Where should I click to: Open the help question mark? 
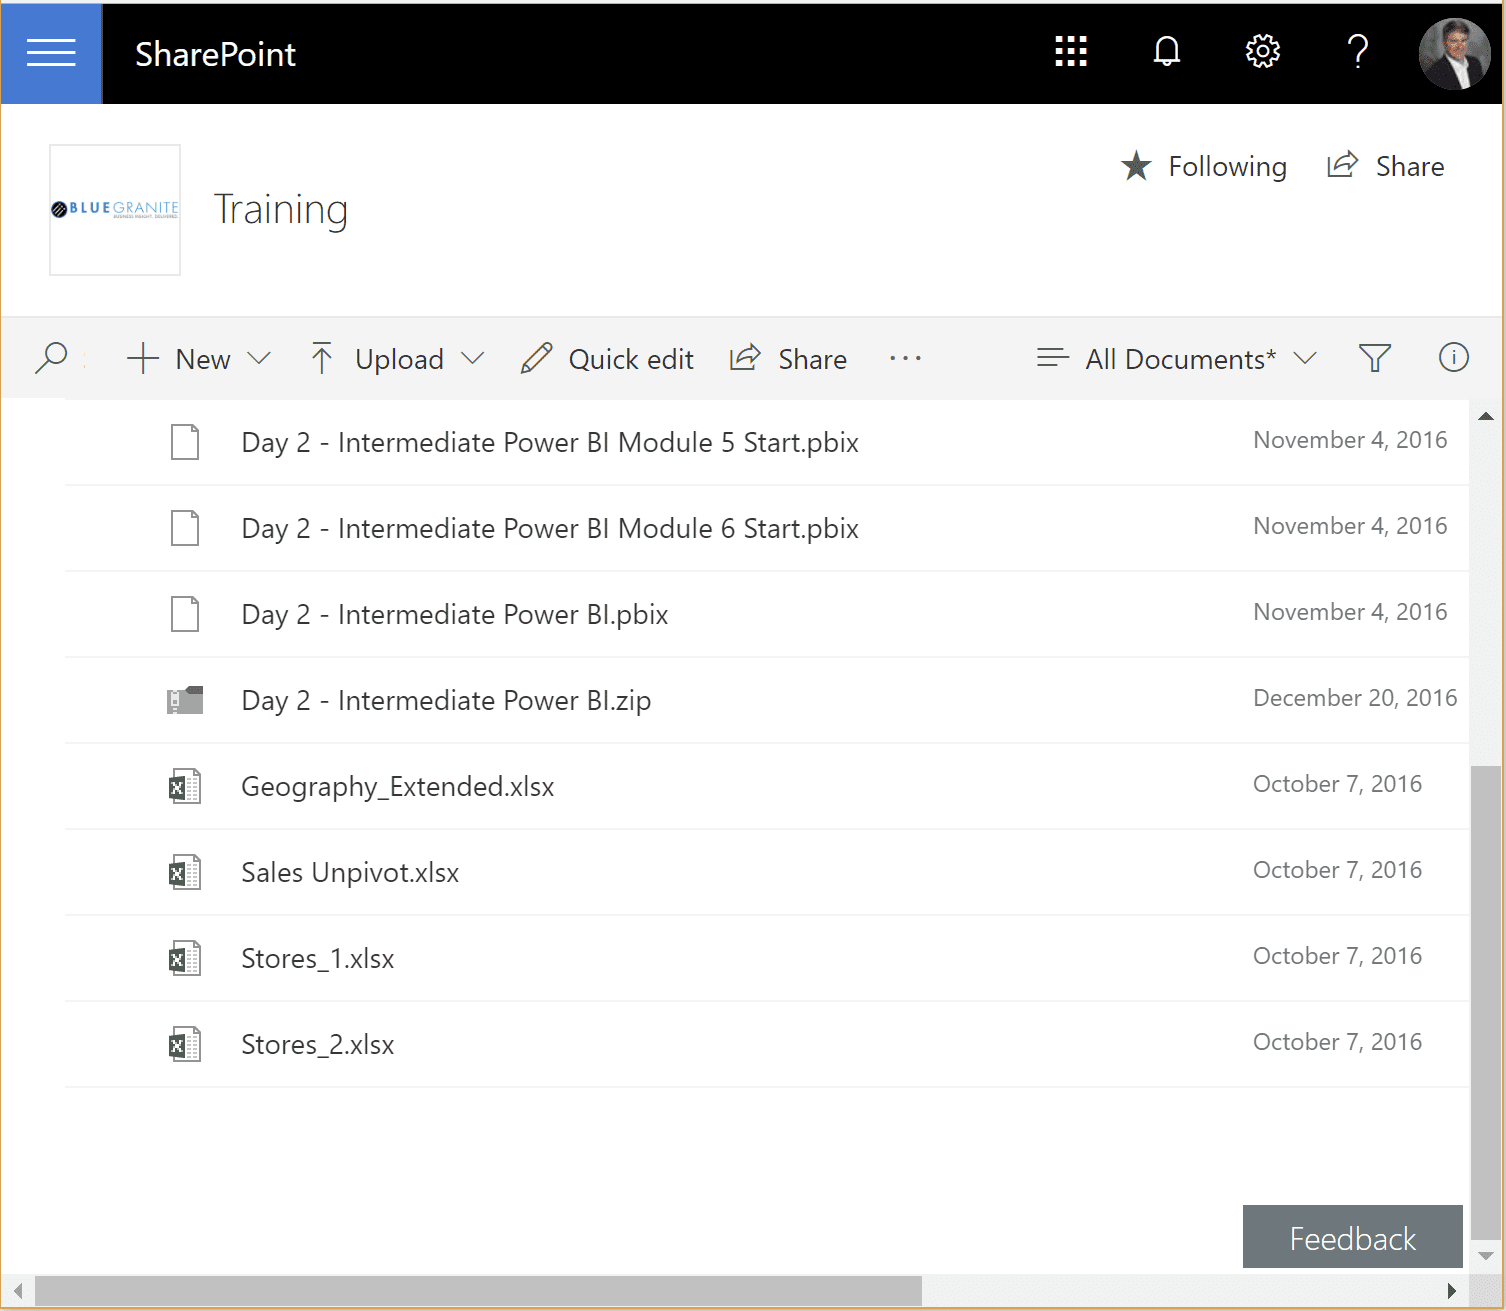point(1358,51)
